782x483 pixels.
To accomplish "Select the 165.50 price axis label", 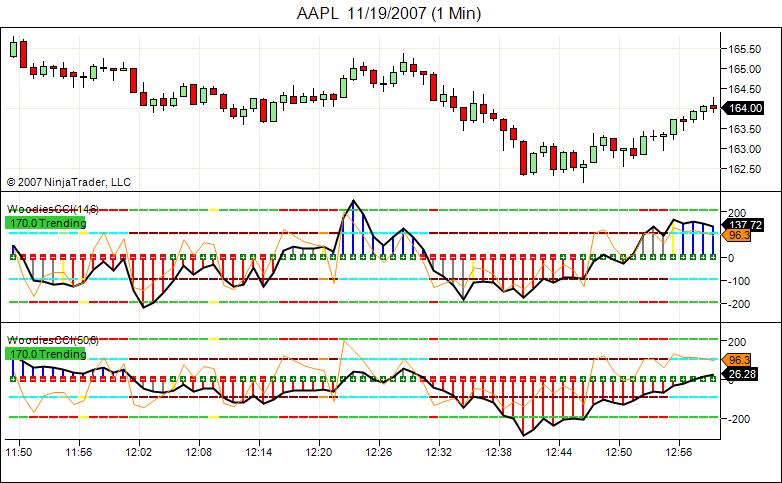I will pos(745,49).
